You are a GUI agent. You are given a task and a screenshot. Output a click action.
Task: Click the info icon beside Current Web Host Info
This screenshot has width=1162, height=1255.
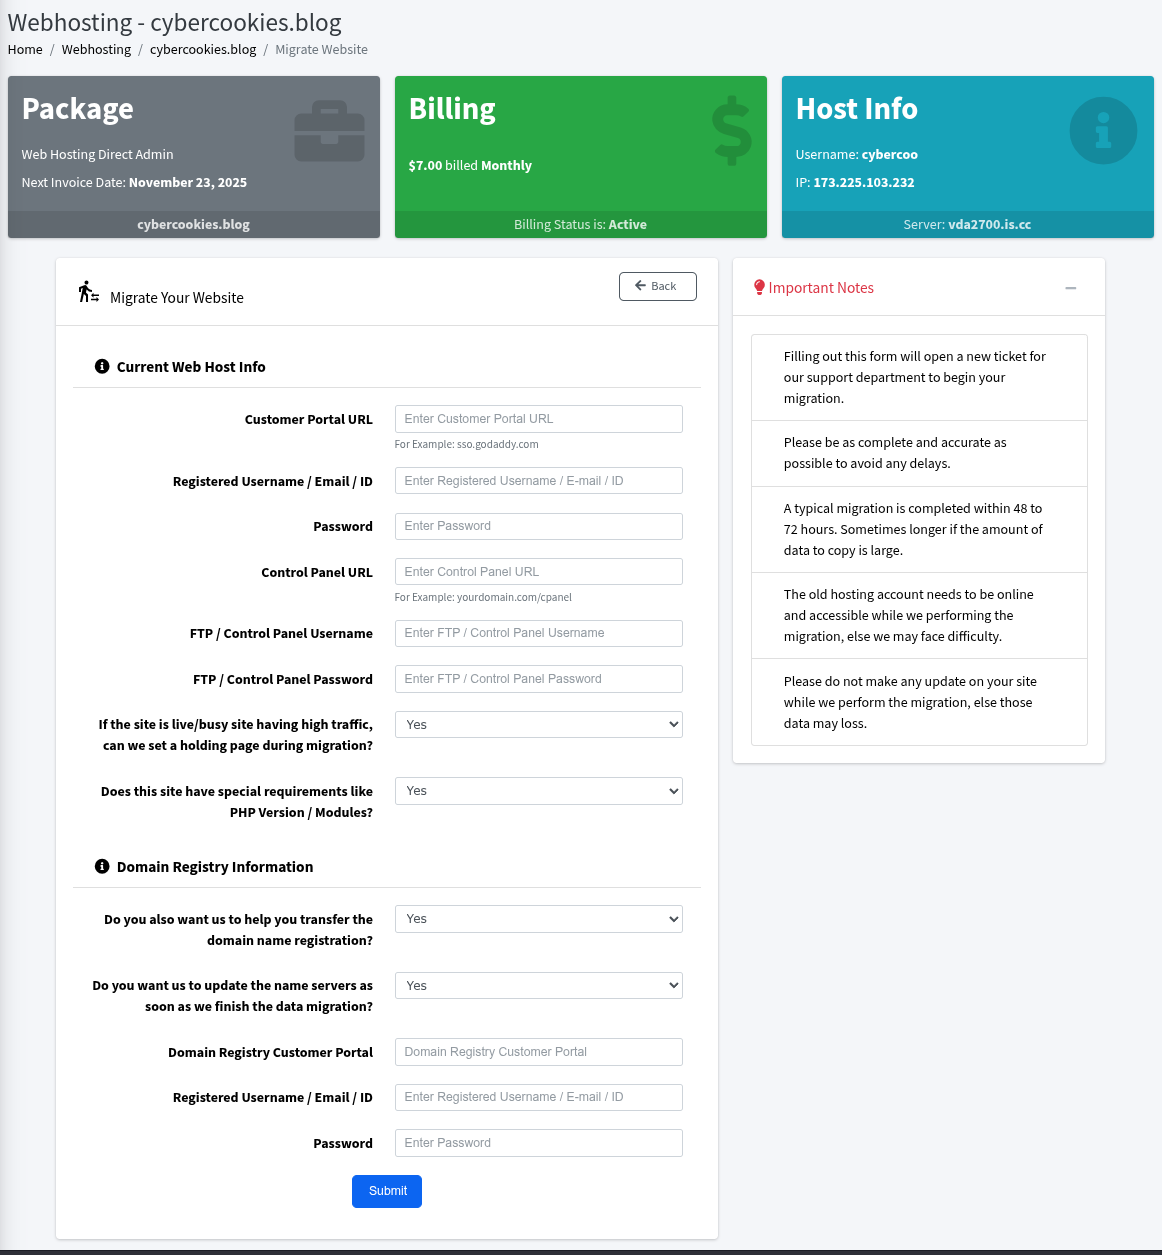point(102,367)
